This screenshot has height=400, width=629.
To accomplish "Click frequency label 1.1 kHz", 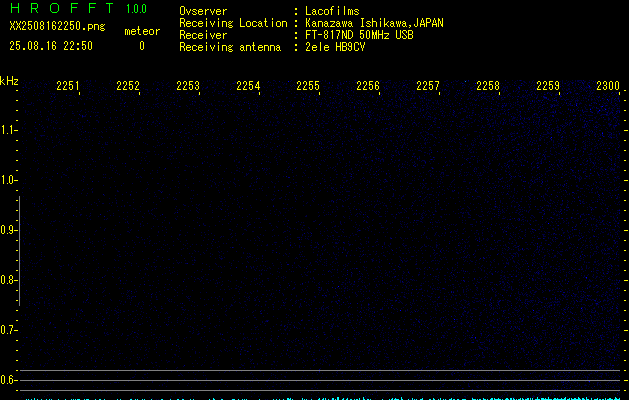I will 8,130.
